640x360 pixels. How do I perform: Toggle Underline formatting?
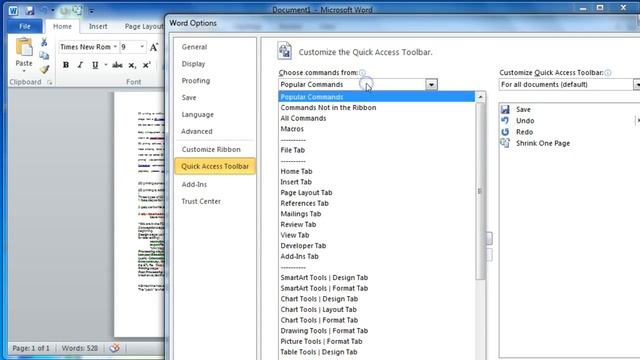(95, 65)
